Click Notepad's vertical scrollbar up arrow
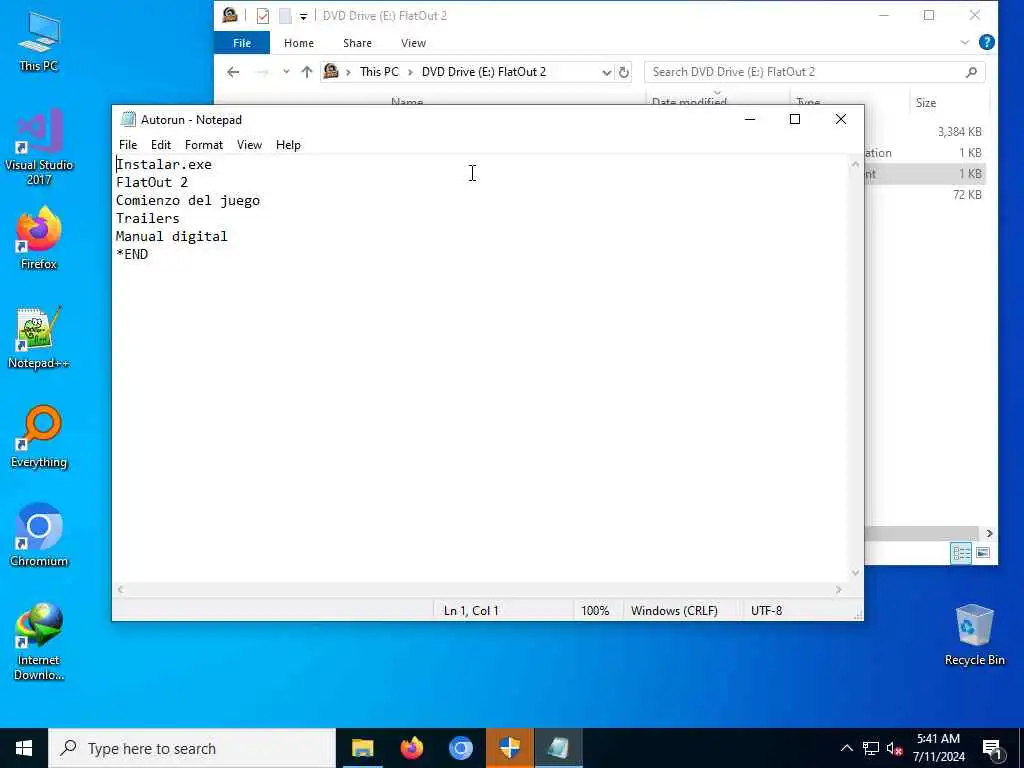1024x768 pixels. coord(856,164)
